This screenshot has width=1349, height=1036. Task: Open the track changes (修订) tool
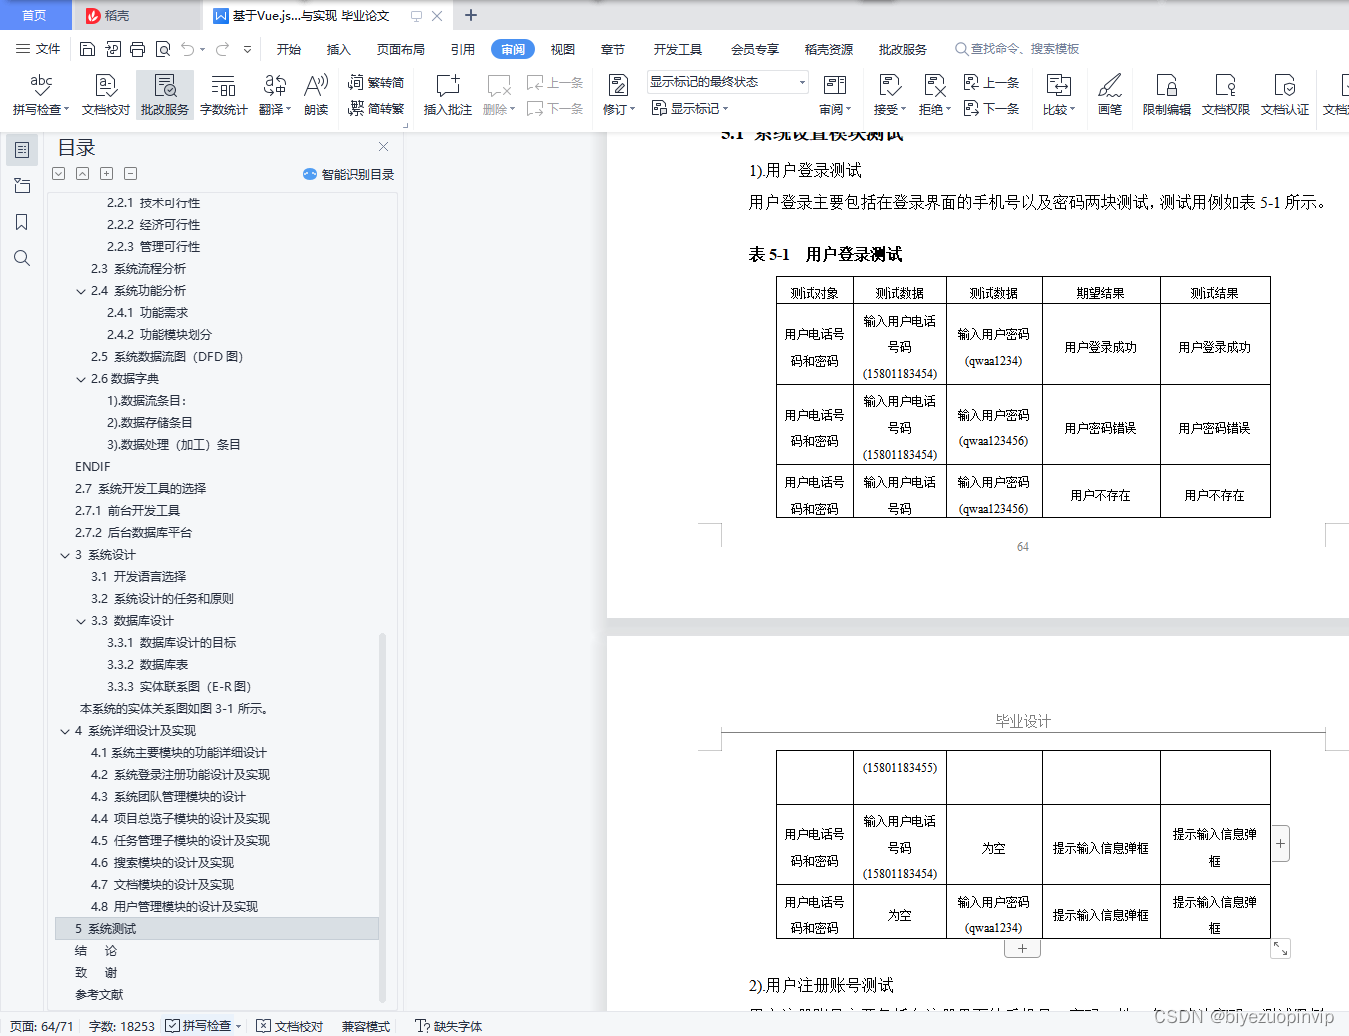tap(619, 95)
